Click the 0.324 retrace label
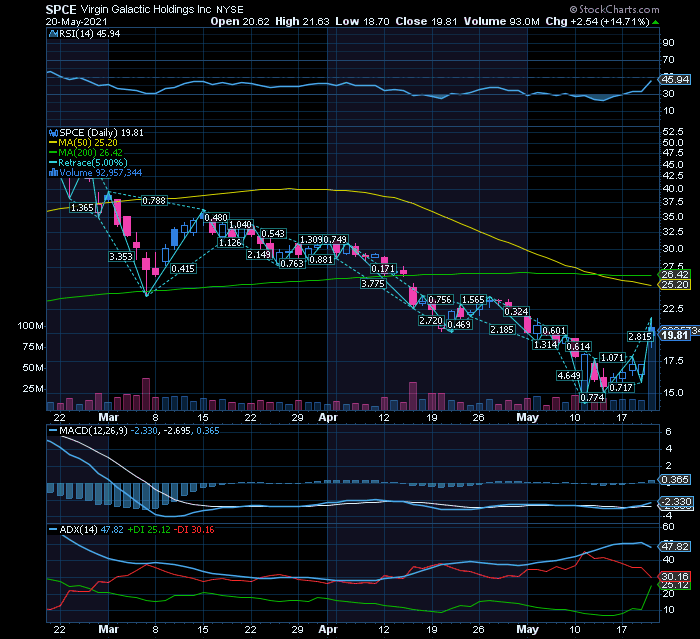 pos(517,311)
